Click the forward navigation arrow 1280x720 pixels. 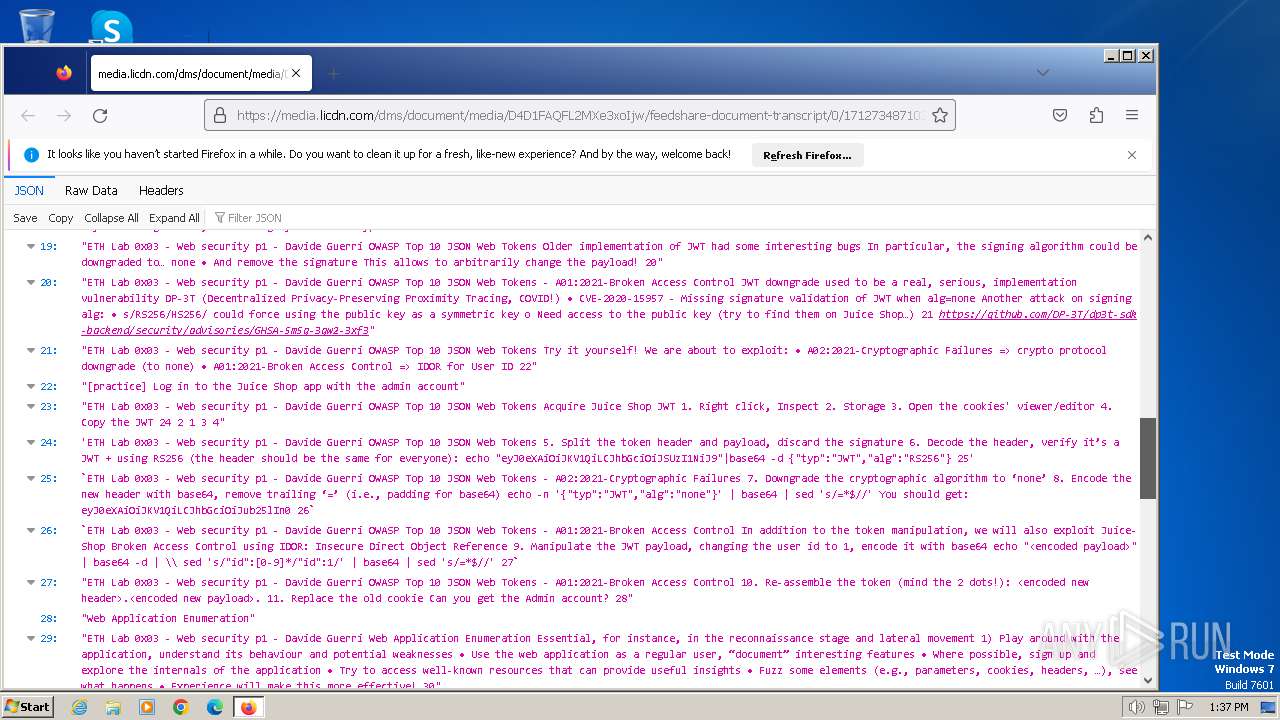(x=64, y=116)
